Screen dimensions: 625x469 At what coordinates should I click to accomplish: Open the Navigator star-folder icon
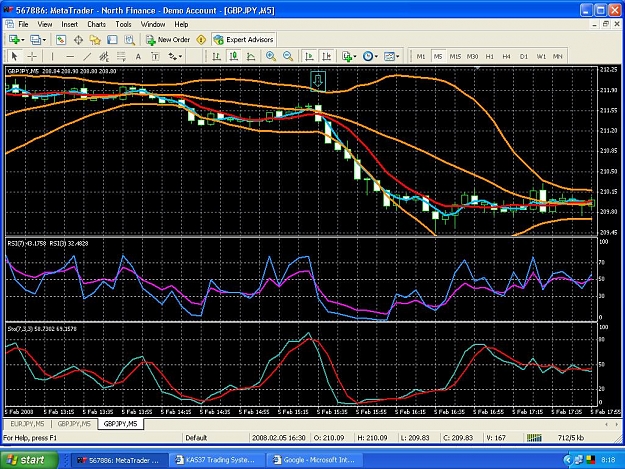coord(95,40)
